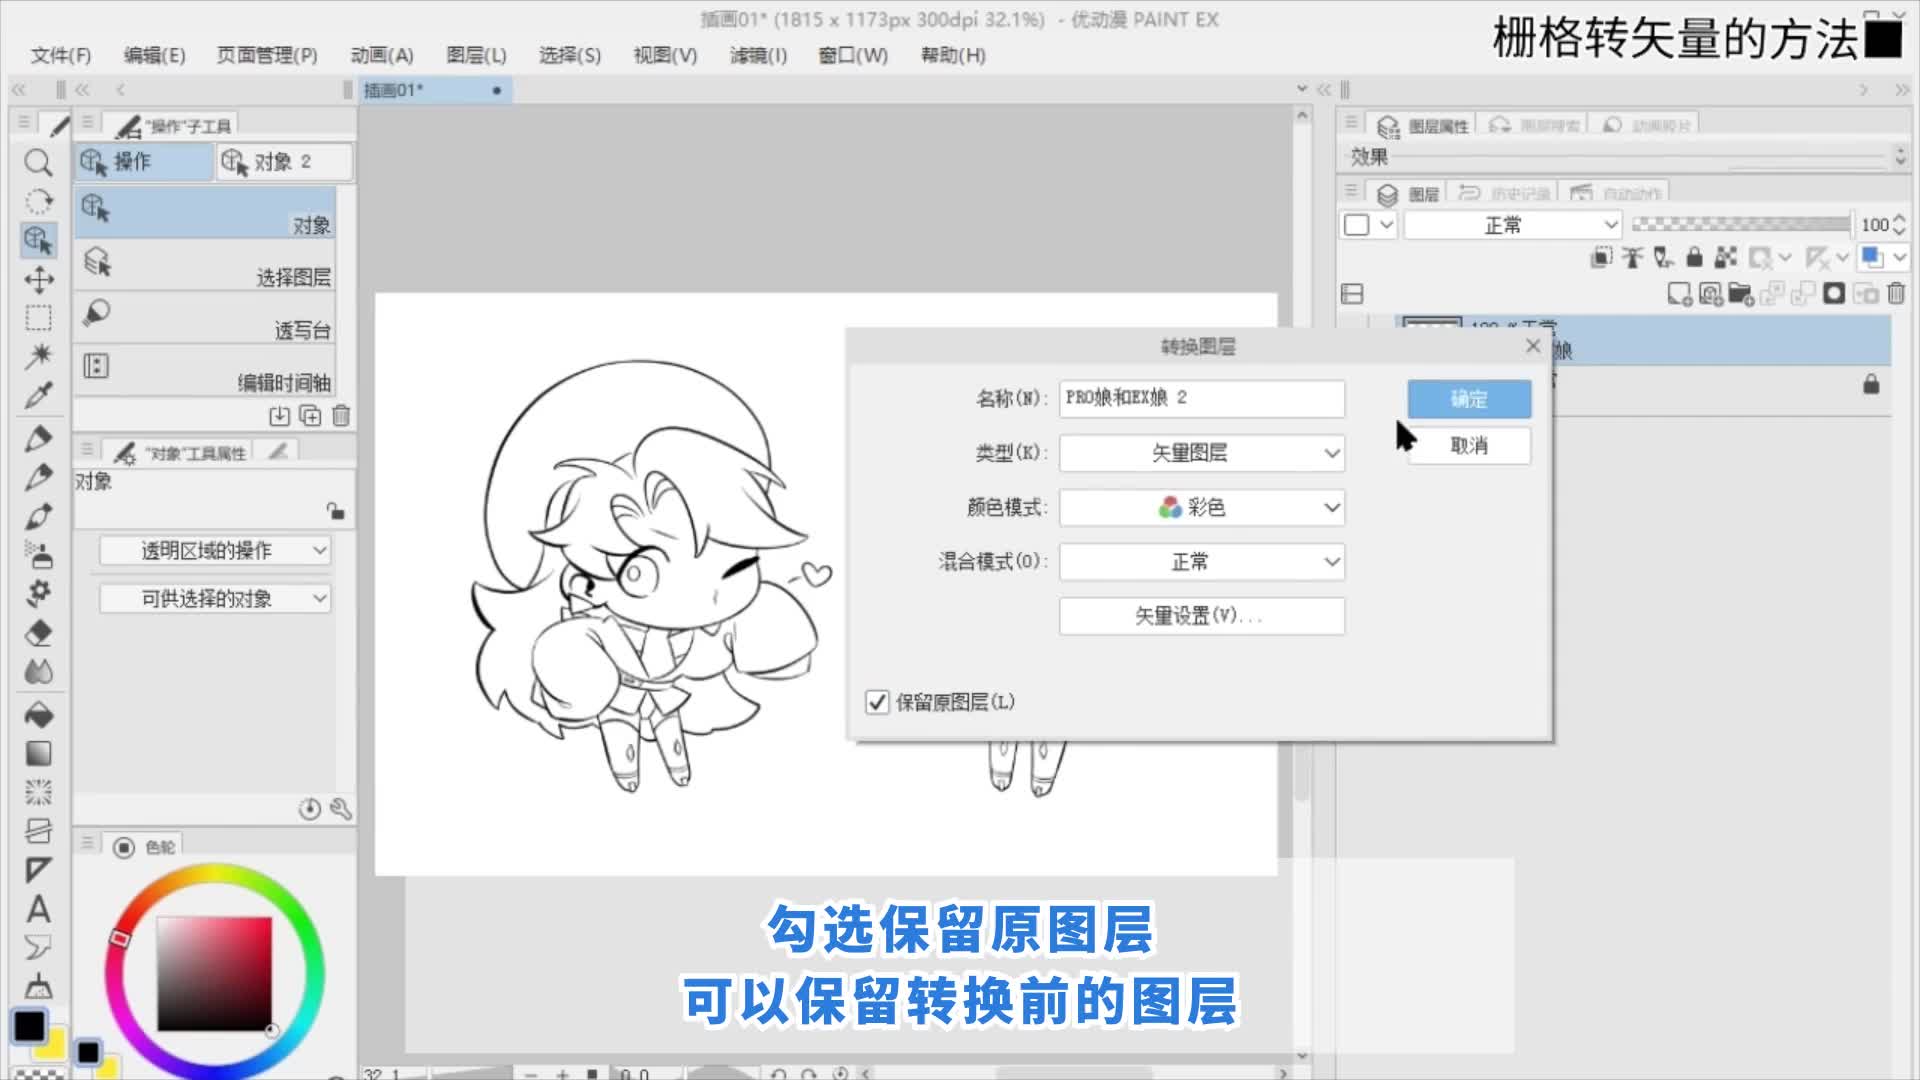
Task: Toggle the tool property lock icon
Action: [x=336, y=511]
